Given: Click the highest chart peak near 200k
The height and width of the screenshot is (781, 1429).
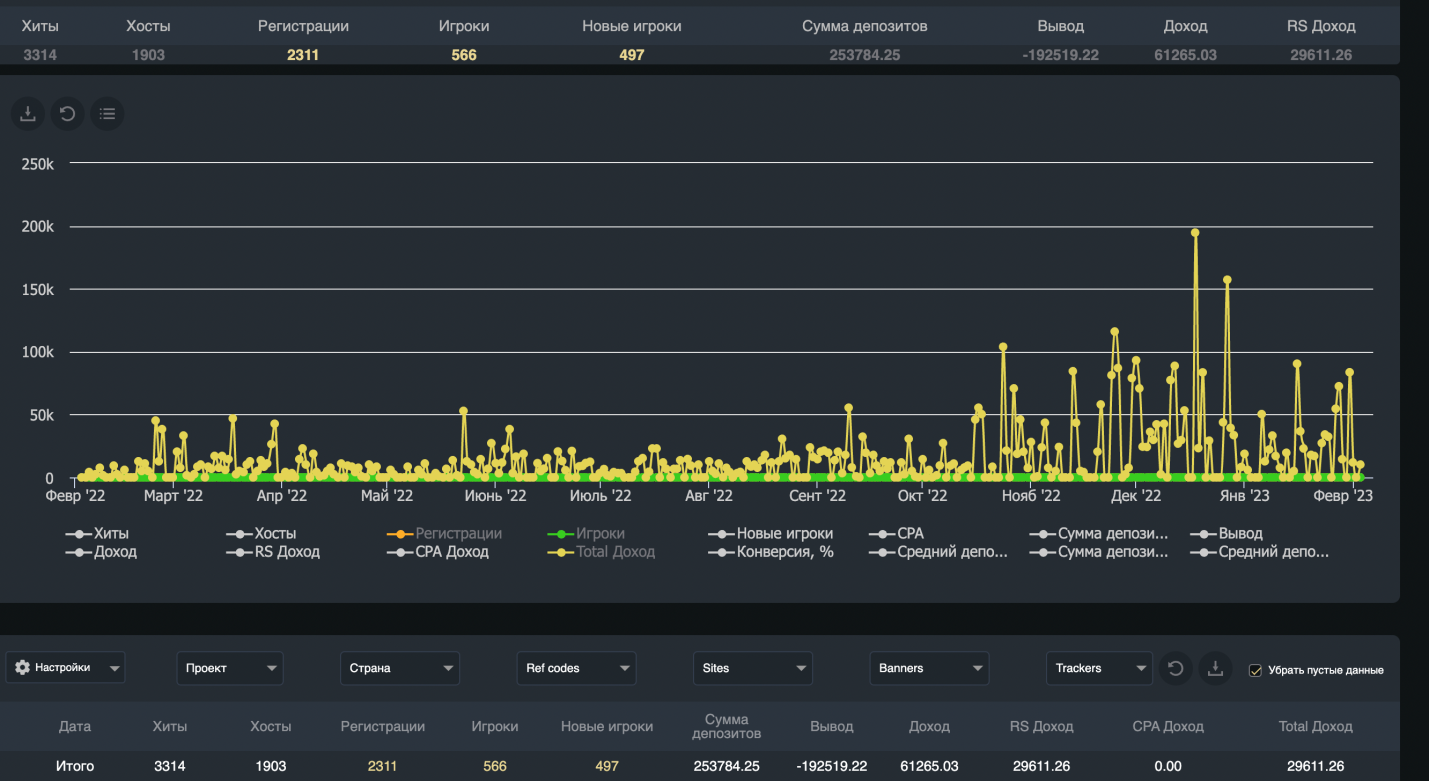Looking at the screenshot, I should pyautogui.click(x=1195, y=233).
